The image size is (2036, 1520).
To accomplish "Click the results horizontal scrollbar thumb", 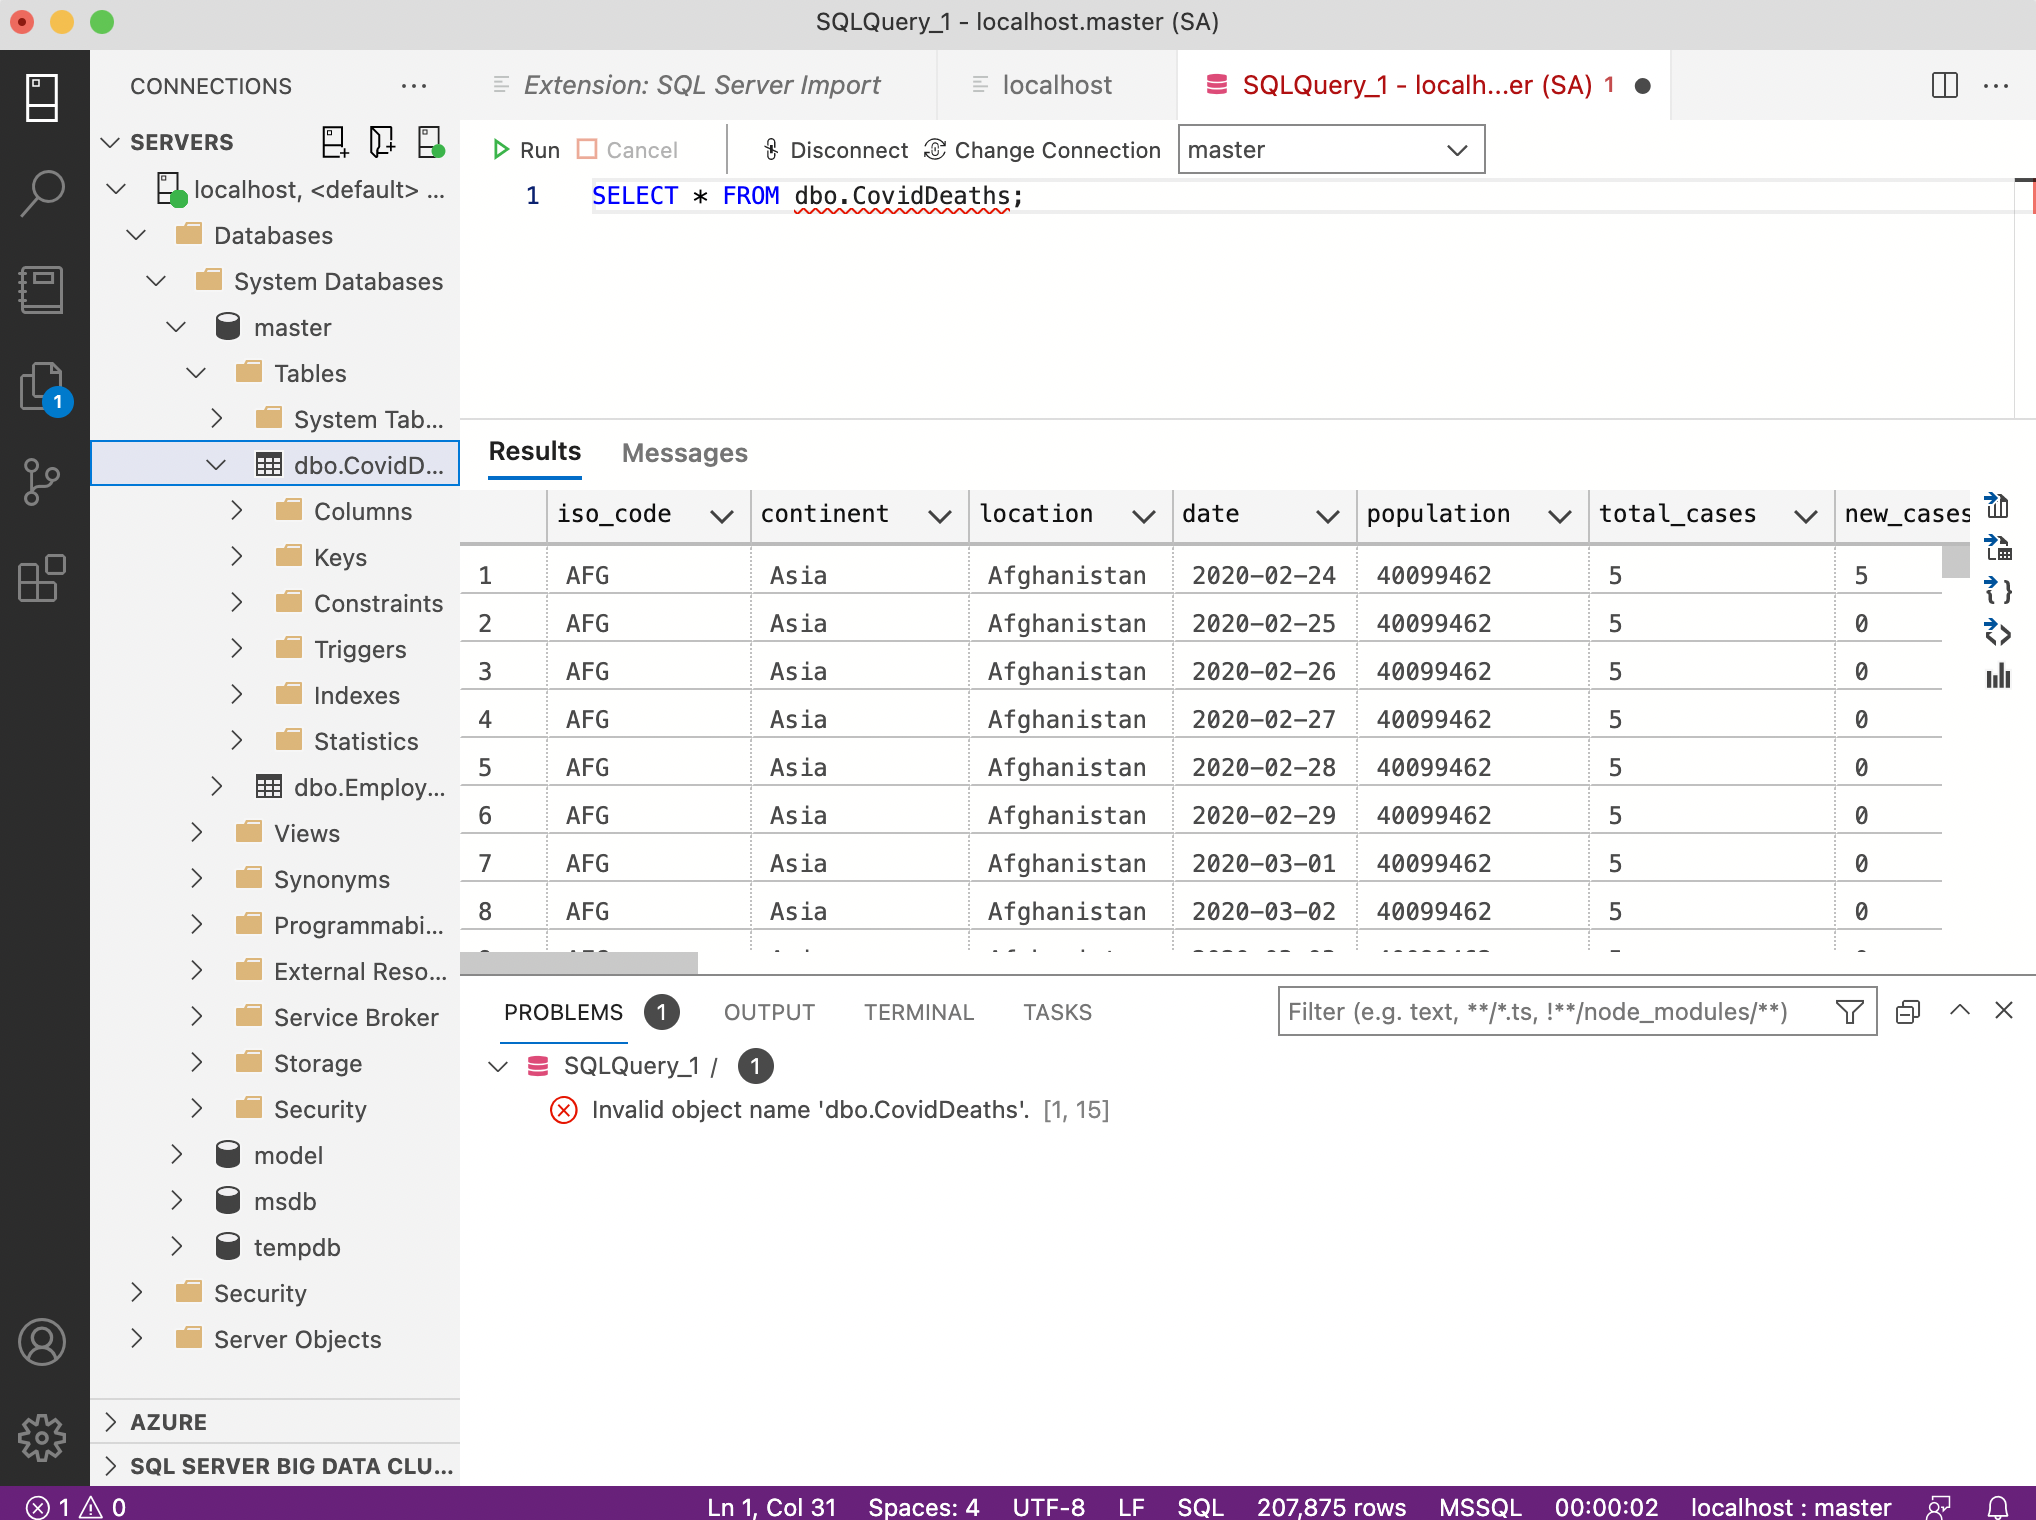I will pyautogui.click(x=579, y=963).
